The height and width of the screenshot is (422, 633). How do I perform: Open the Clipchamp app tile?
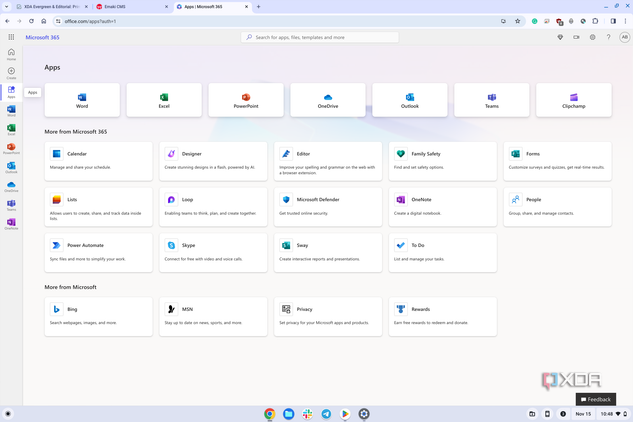click(574, 100)
